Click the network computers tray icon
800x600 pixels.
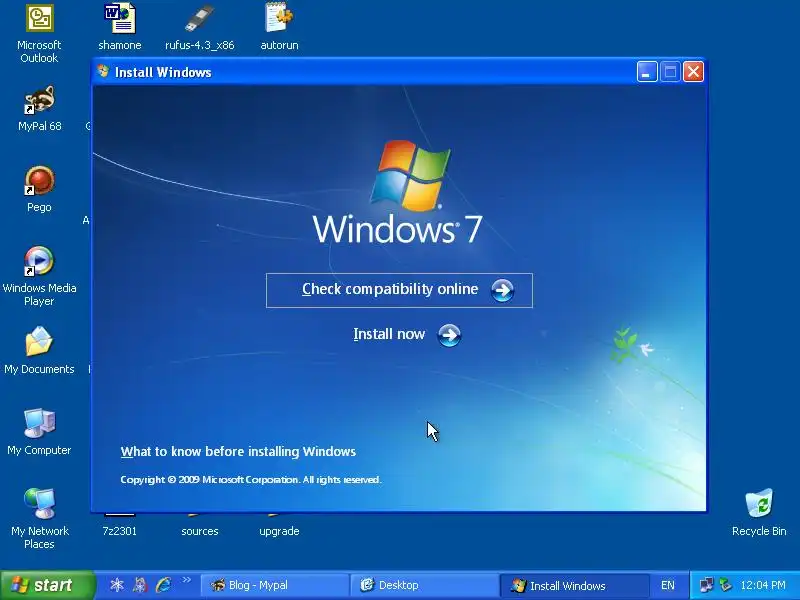click(706, 585)
